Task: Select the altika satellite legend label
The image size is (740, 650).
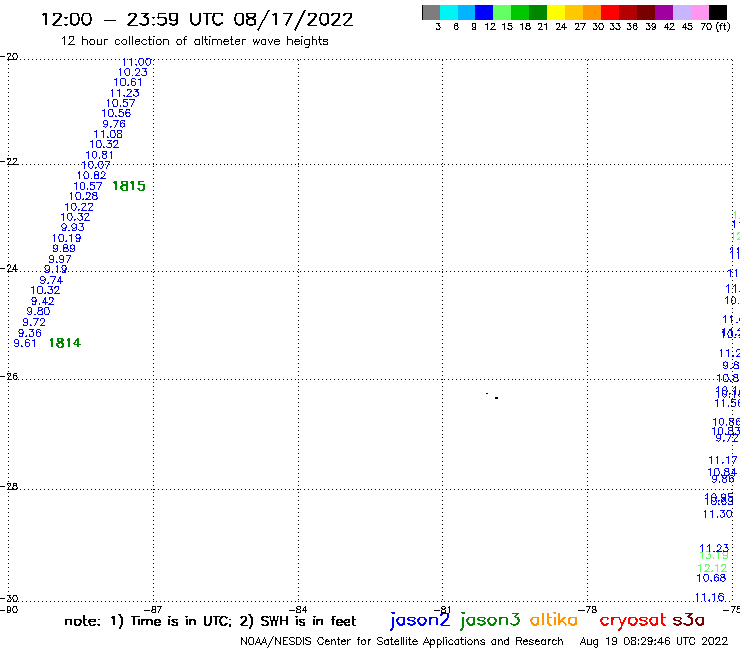Action: click(553, 620)
